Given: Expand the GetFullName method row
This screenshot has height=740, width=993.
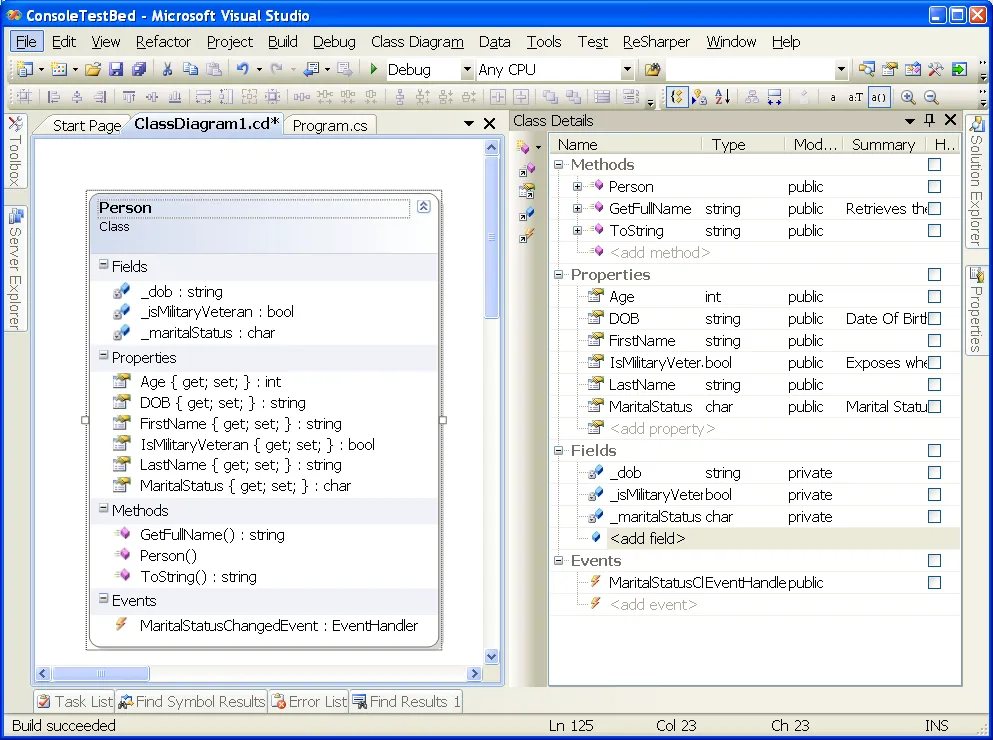Looking at the screenshot, I should (577, 208).
